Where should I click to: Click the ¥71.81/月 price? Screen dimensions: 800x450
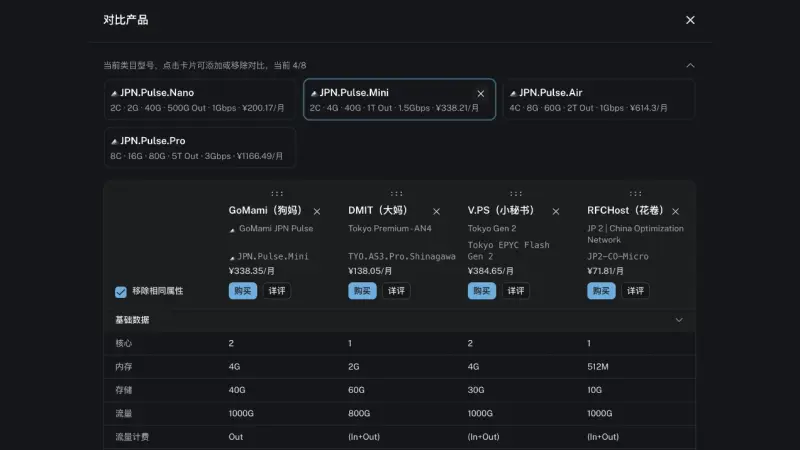pos(605,271)
